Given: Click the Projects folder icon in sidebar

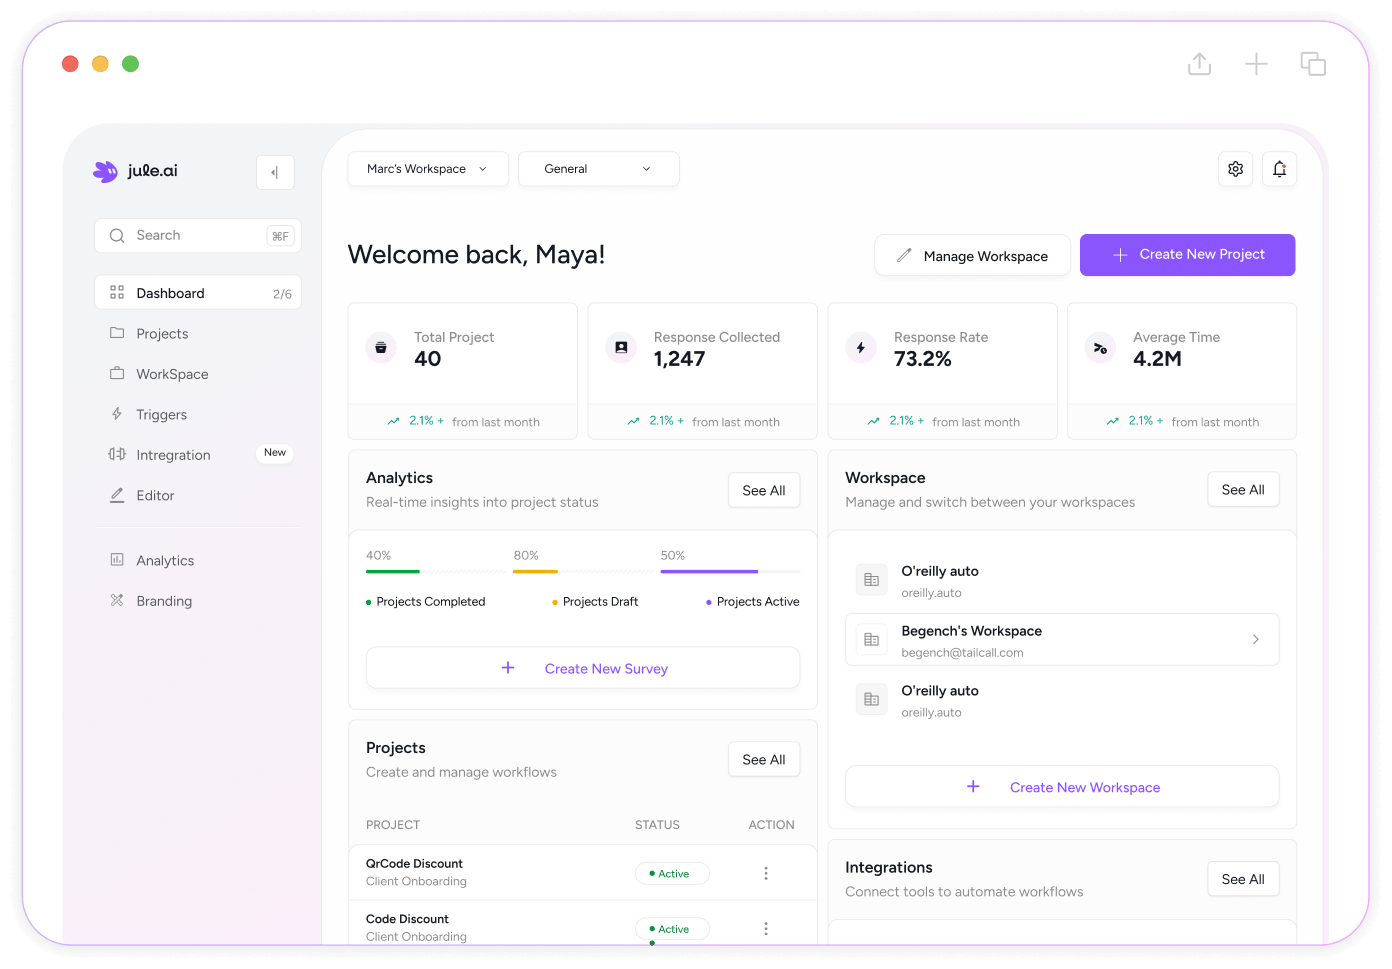Looking at the screenshot, I should click(117, 333).
